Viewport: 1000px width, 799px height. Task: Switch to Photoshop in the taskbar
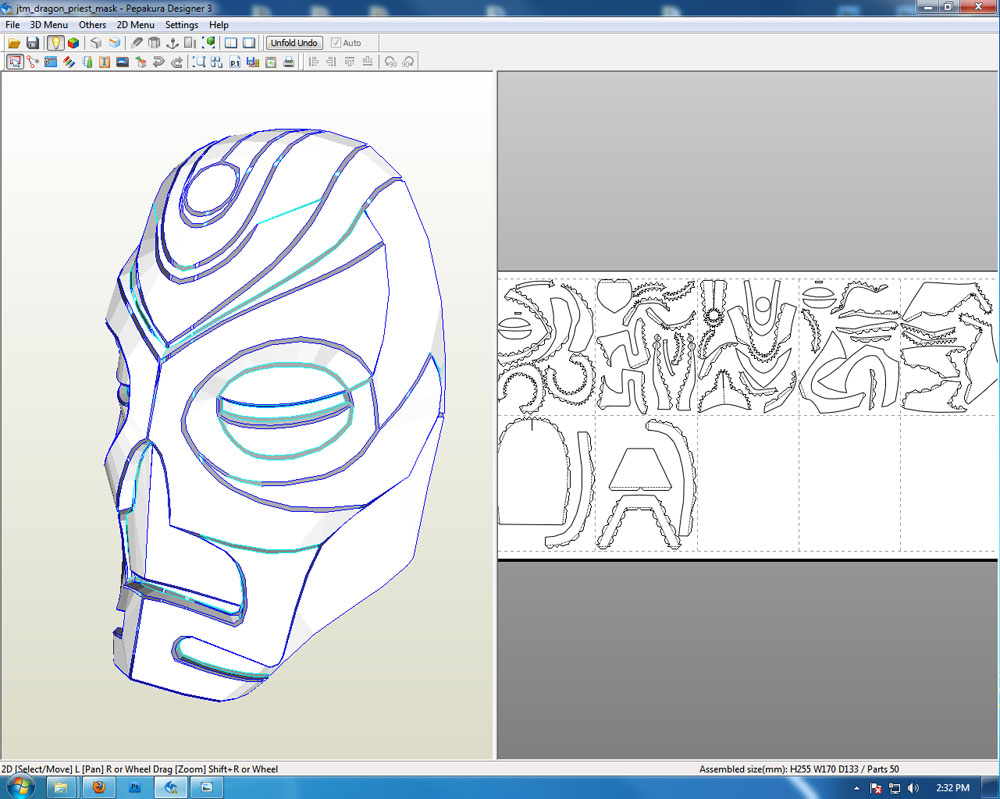tap(135, 788)
